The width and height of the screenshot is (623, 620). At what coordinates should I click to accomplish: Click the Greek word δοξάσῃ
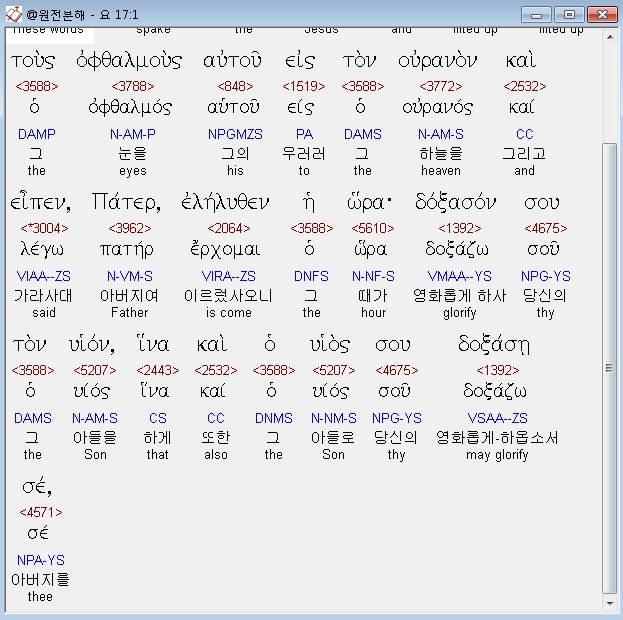[x=494, y=345]
